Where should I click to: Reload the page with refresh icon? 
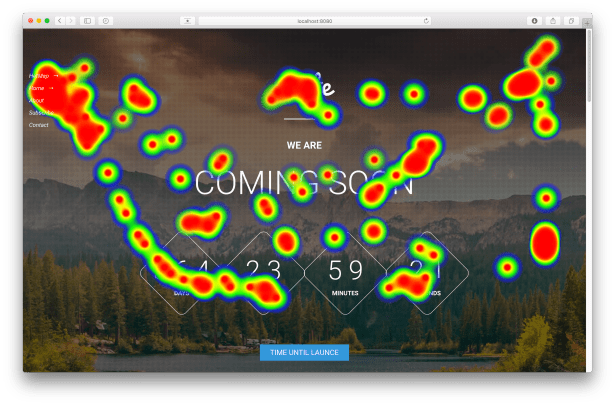click(427, 20)
